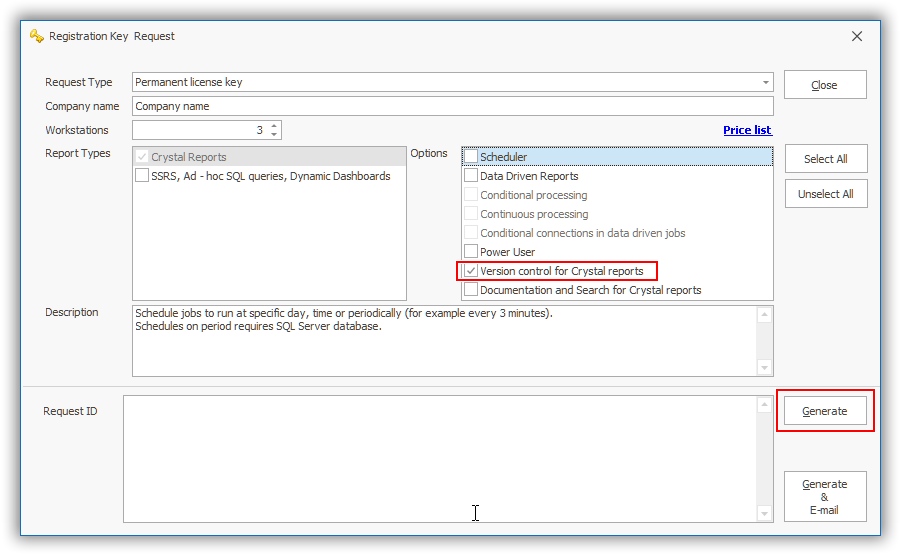Click the Select All button
The height and width of the screenshot is (556, 901).
point(825,159)
